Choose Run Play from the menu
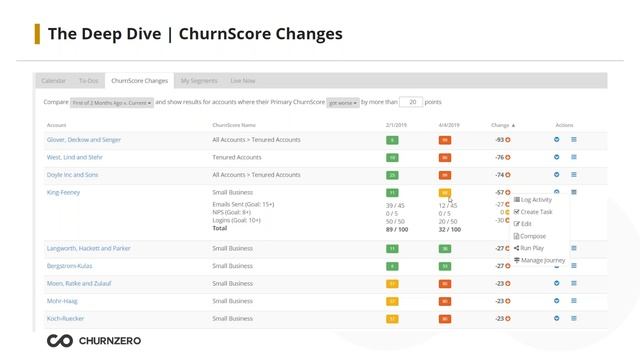 [529, 248]
